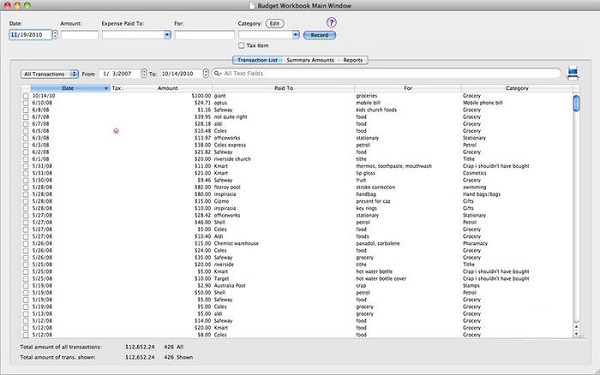Click the Date column sort arrow

(106, 88)
